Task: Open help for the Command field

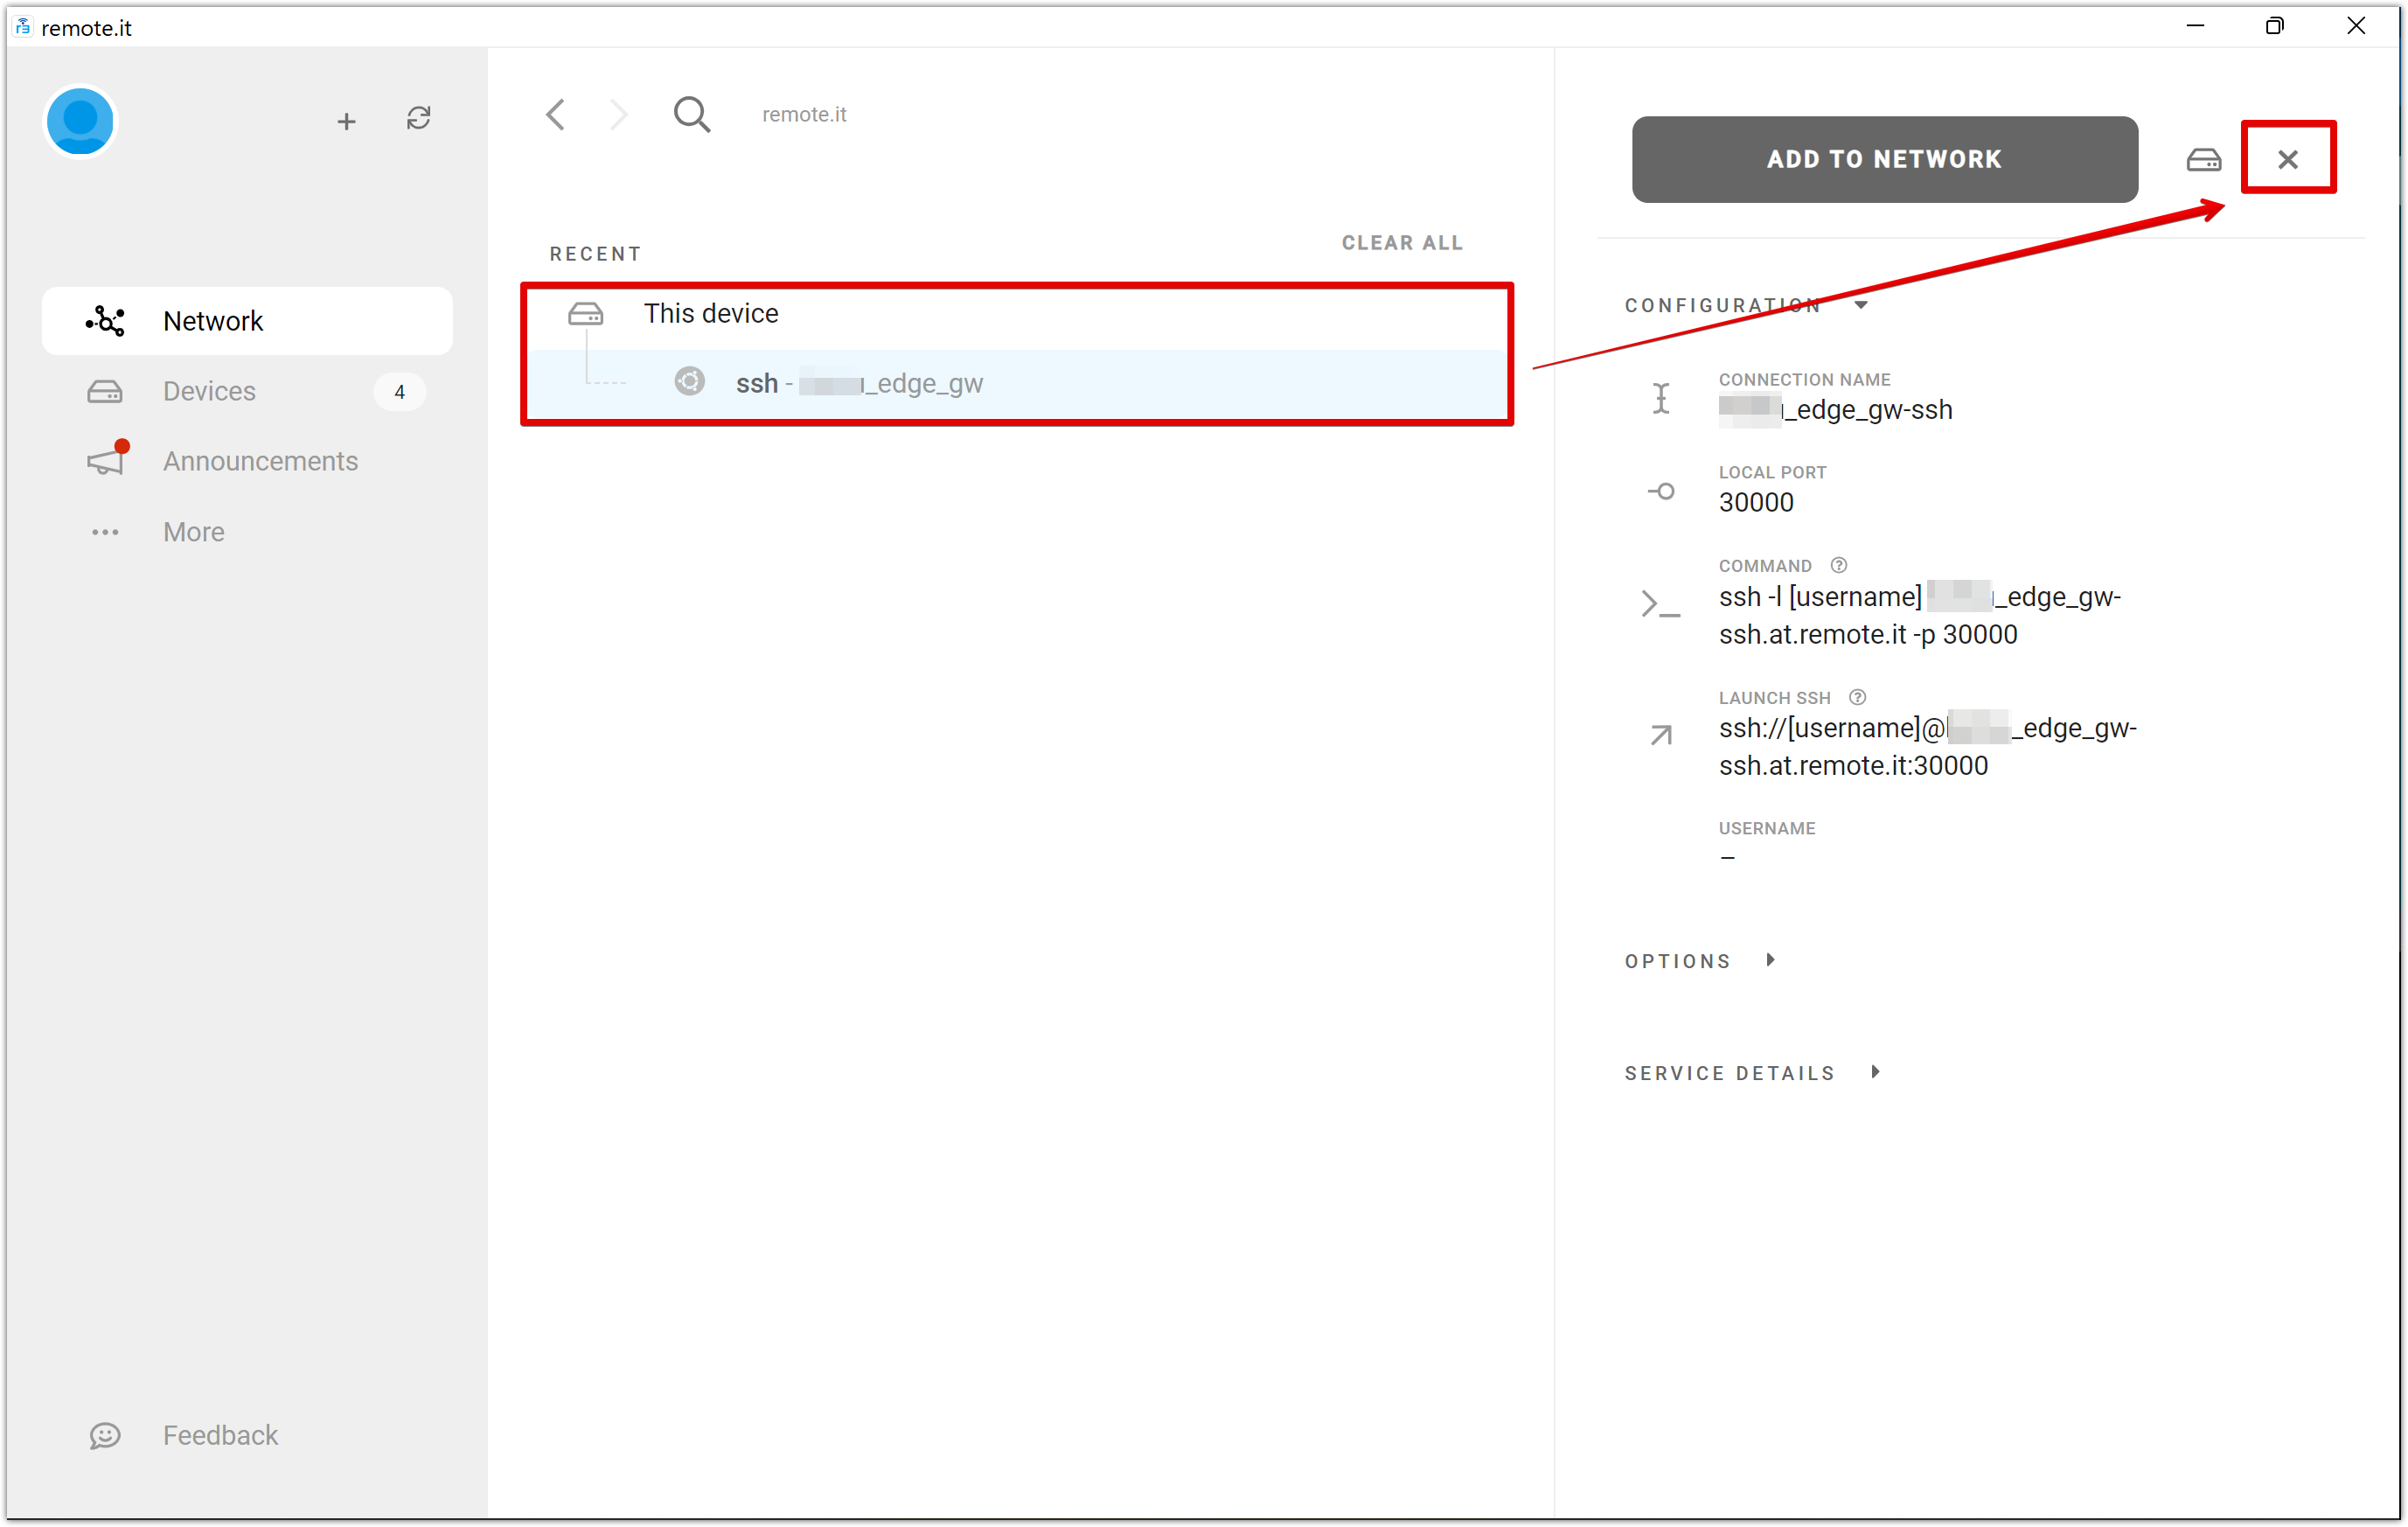Action: 1839,565
